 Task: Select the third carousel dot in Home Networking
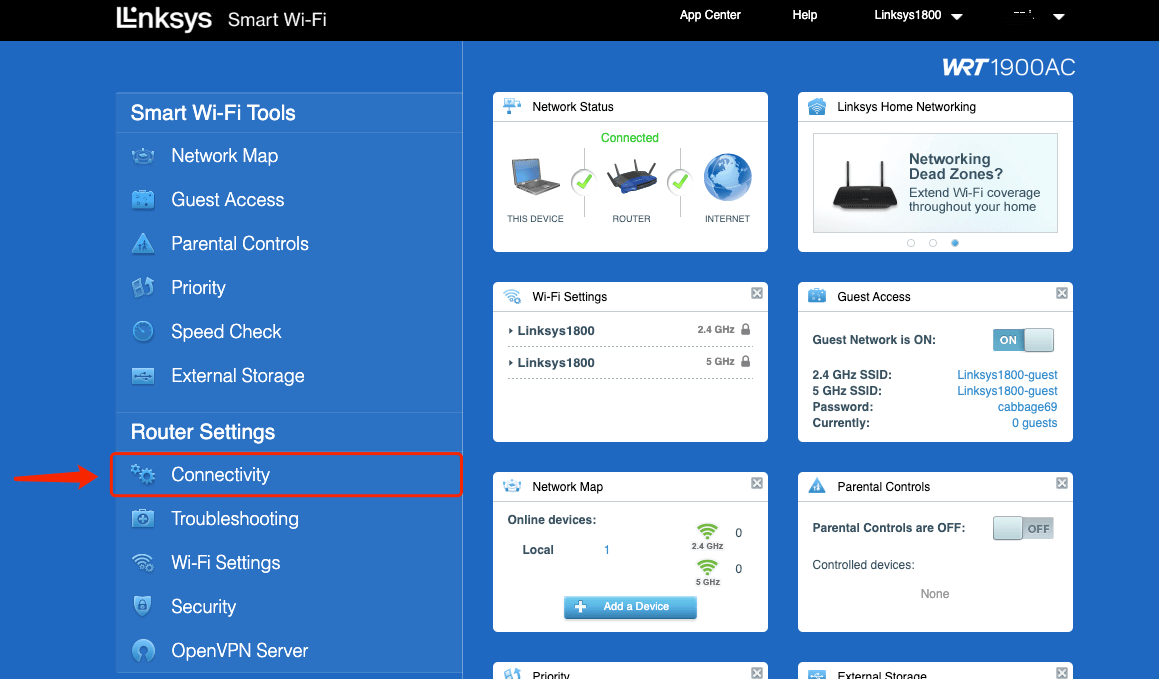955,243
